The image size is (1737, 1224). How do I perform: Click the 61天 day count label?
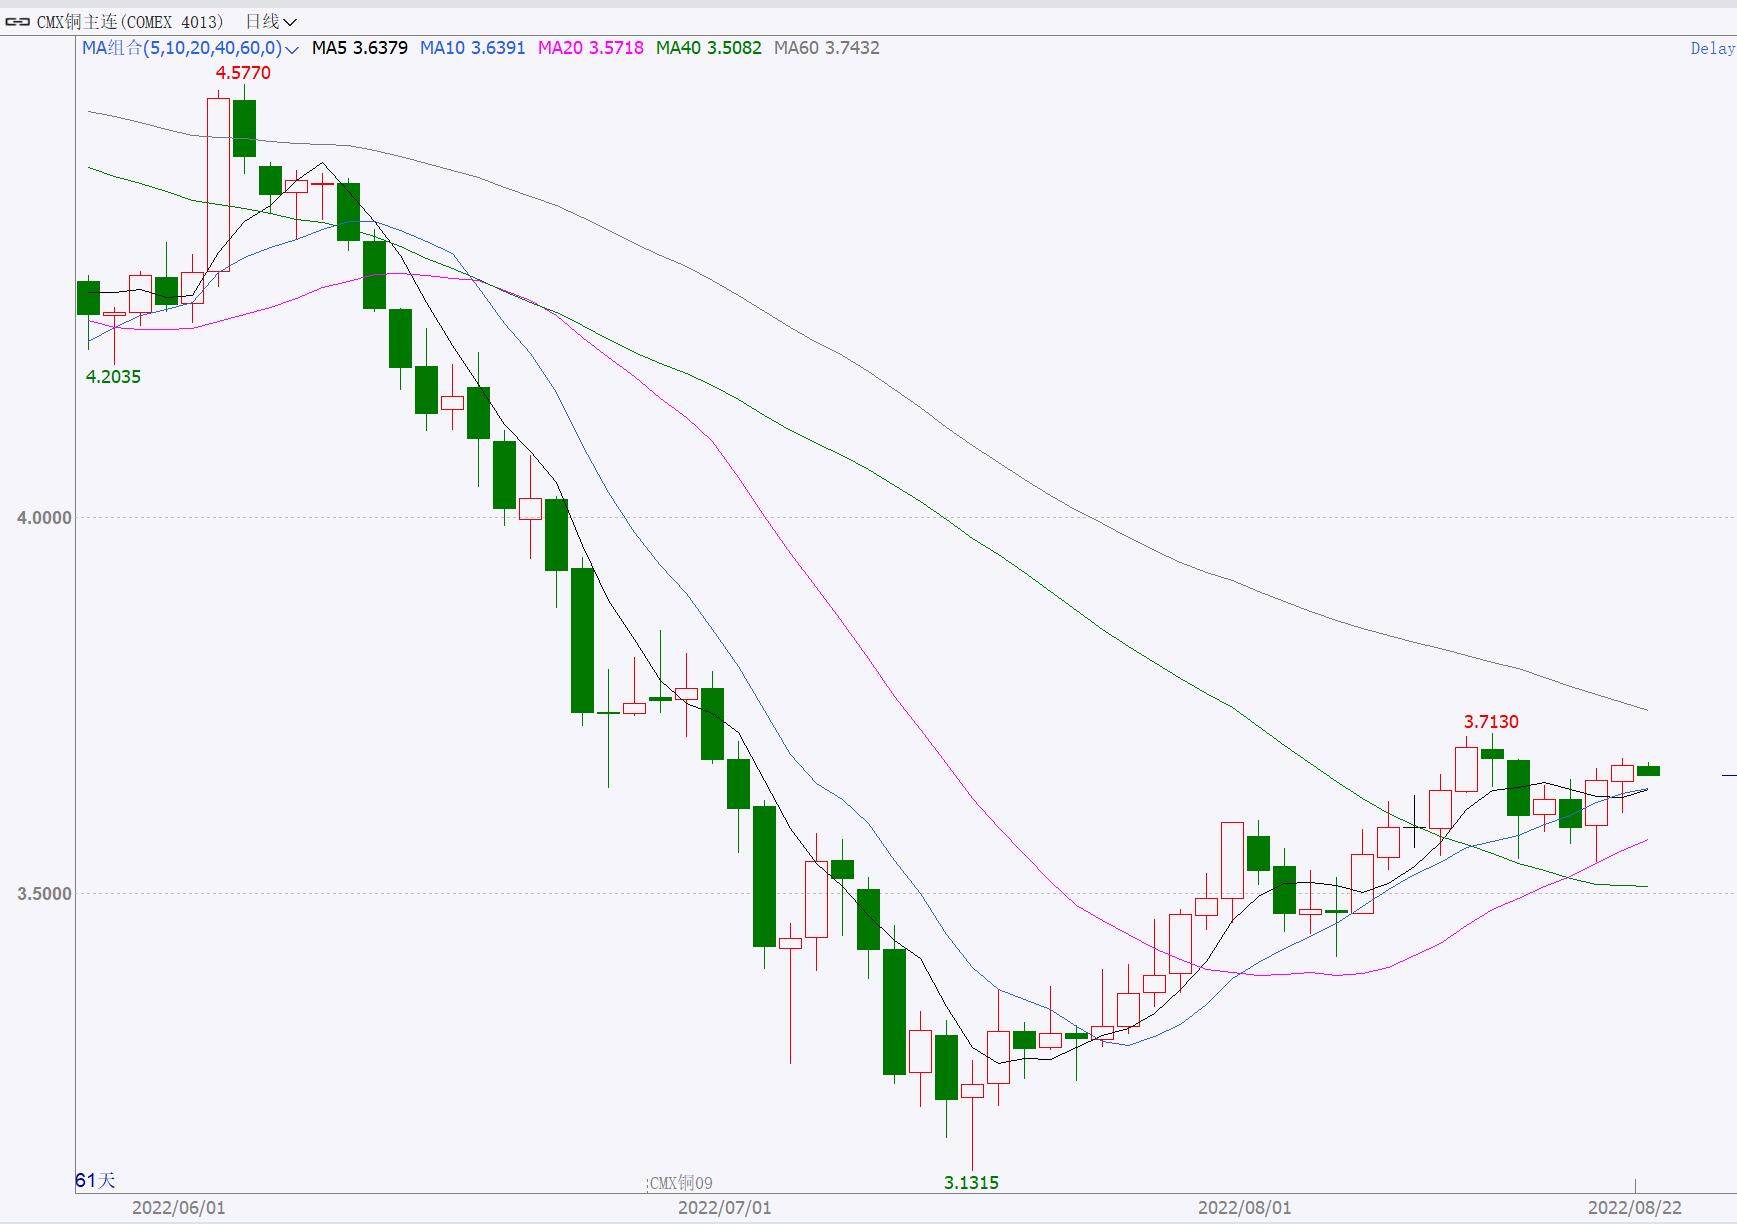click(x=96, y=1181)
